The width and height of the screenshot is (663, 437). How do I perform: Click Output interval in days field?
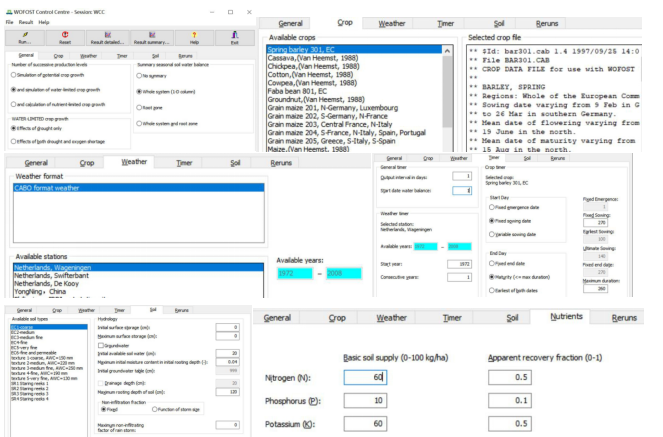(462, 176)
